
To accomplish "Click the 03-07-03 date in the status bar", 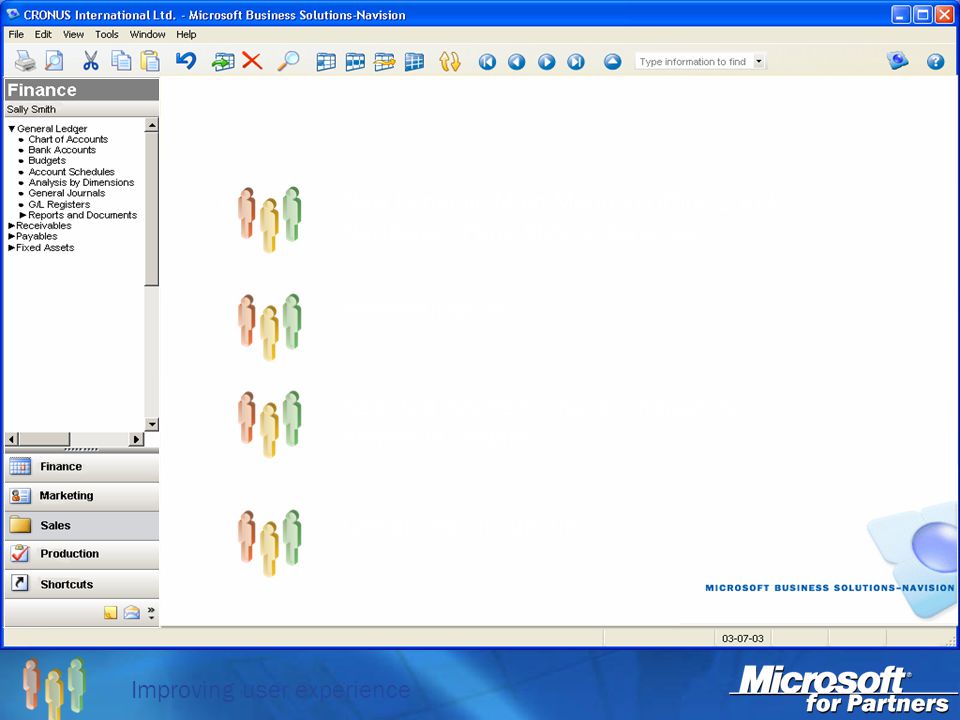I will click(x=742, y=639).
